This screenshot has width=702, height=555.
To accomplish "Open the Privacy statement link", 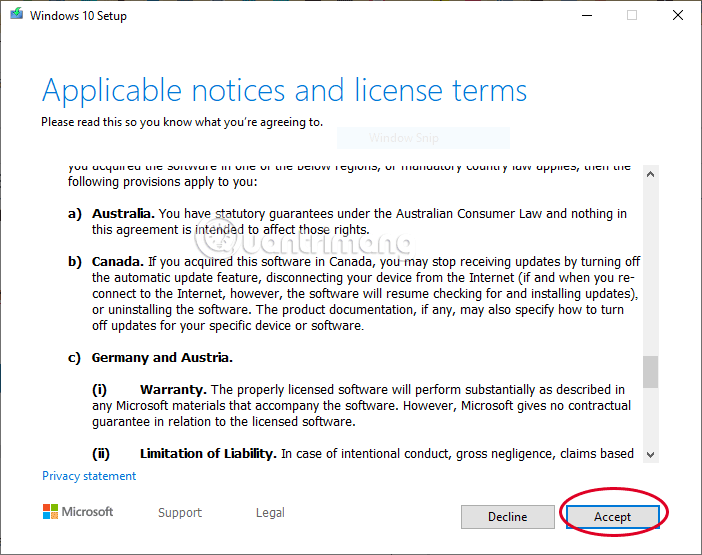I will point(89,476).
